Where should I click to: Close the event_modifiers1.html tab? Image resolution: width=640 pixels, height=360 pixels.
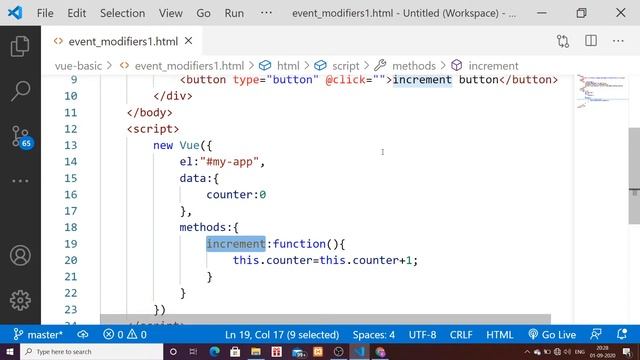coord(188,41)
